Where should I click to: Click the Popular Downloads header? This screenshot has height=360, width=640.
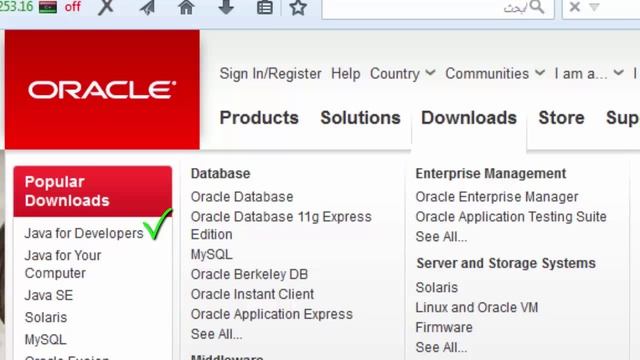pos(93,191)
